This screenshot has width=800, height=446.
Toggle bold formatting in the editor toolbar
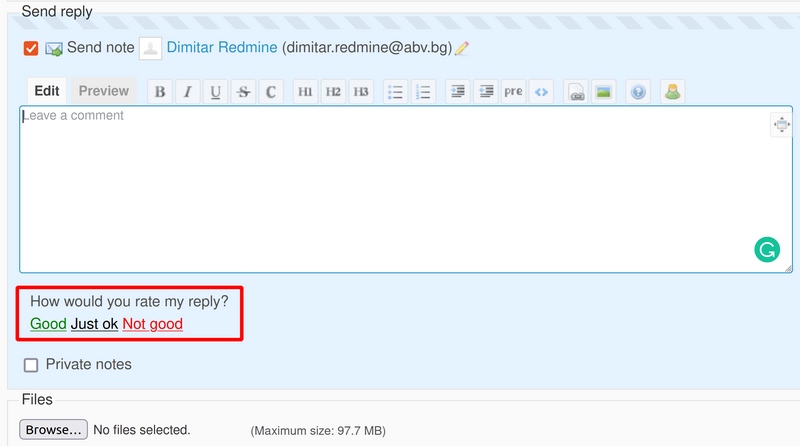point(159,92)
